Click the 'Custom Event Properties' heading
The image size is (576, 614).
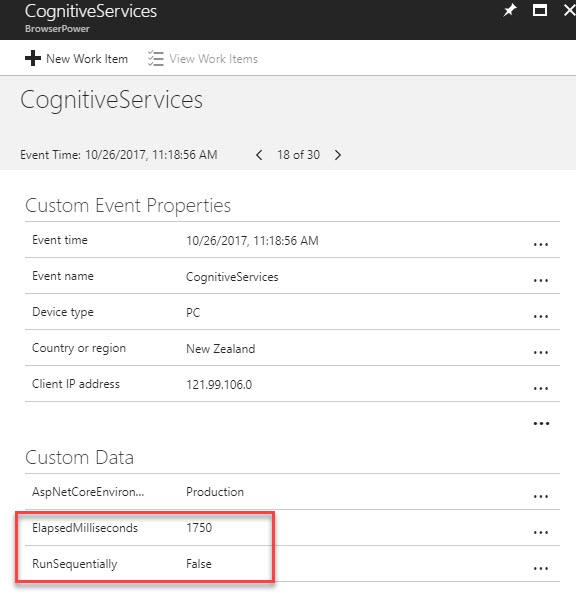[128, 206]
